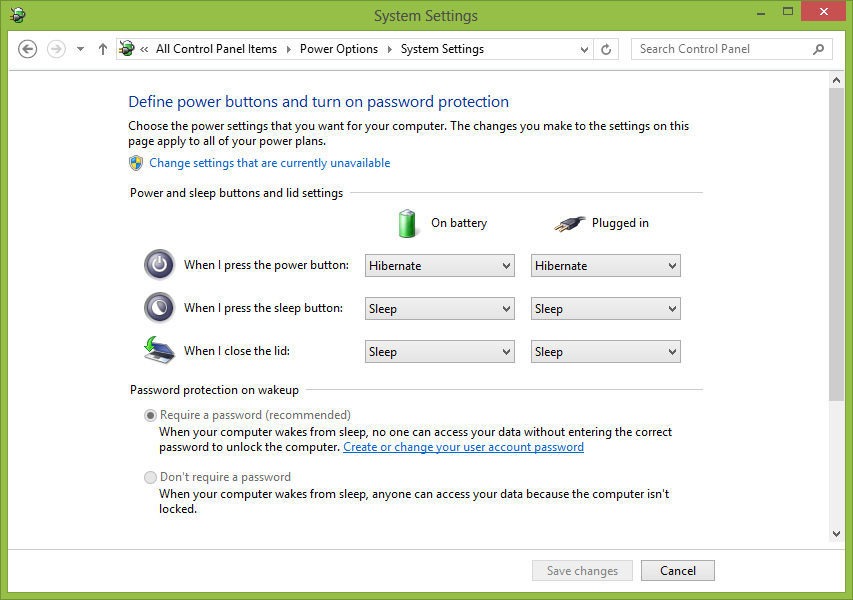Click the green battery icon

[407, 223]
